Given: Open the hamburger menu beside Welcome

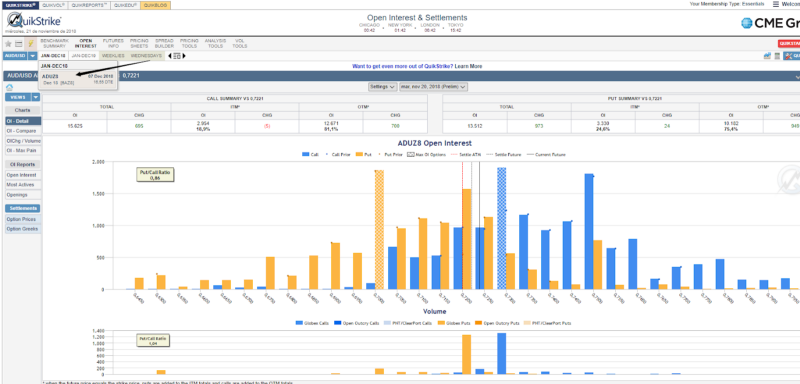Looking at the screenshot, I should click(776, 4).
